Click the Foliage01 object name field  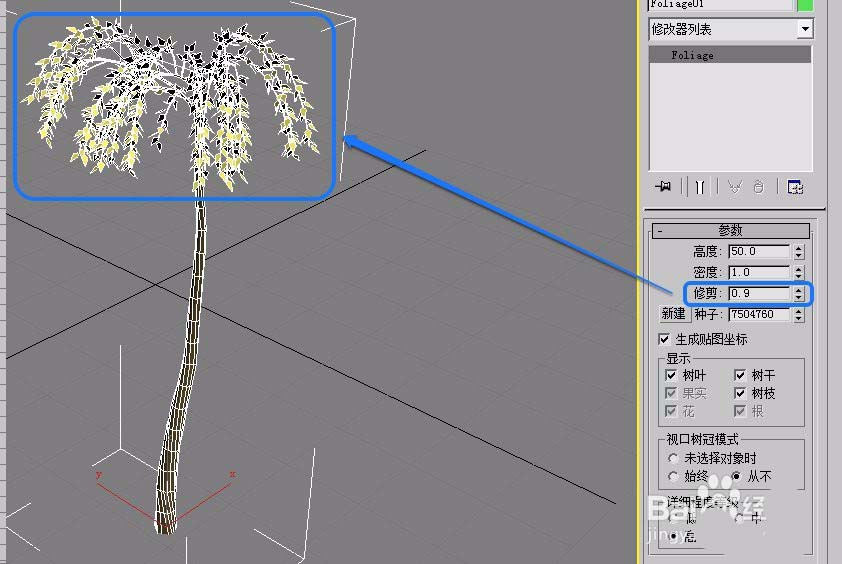click(x=721, y=5)
